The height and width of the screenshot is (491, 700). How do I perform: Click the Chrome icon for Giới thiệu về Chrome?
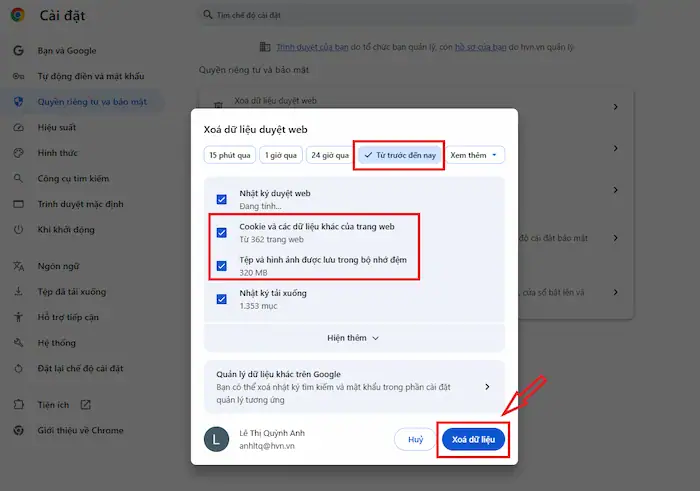pyautogui.click(x=18, y=430)
